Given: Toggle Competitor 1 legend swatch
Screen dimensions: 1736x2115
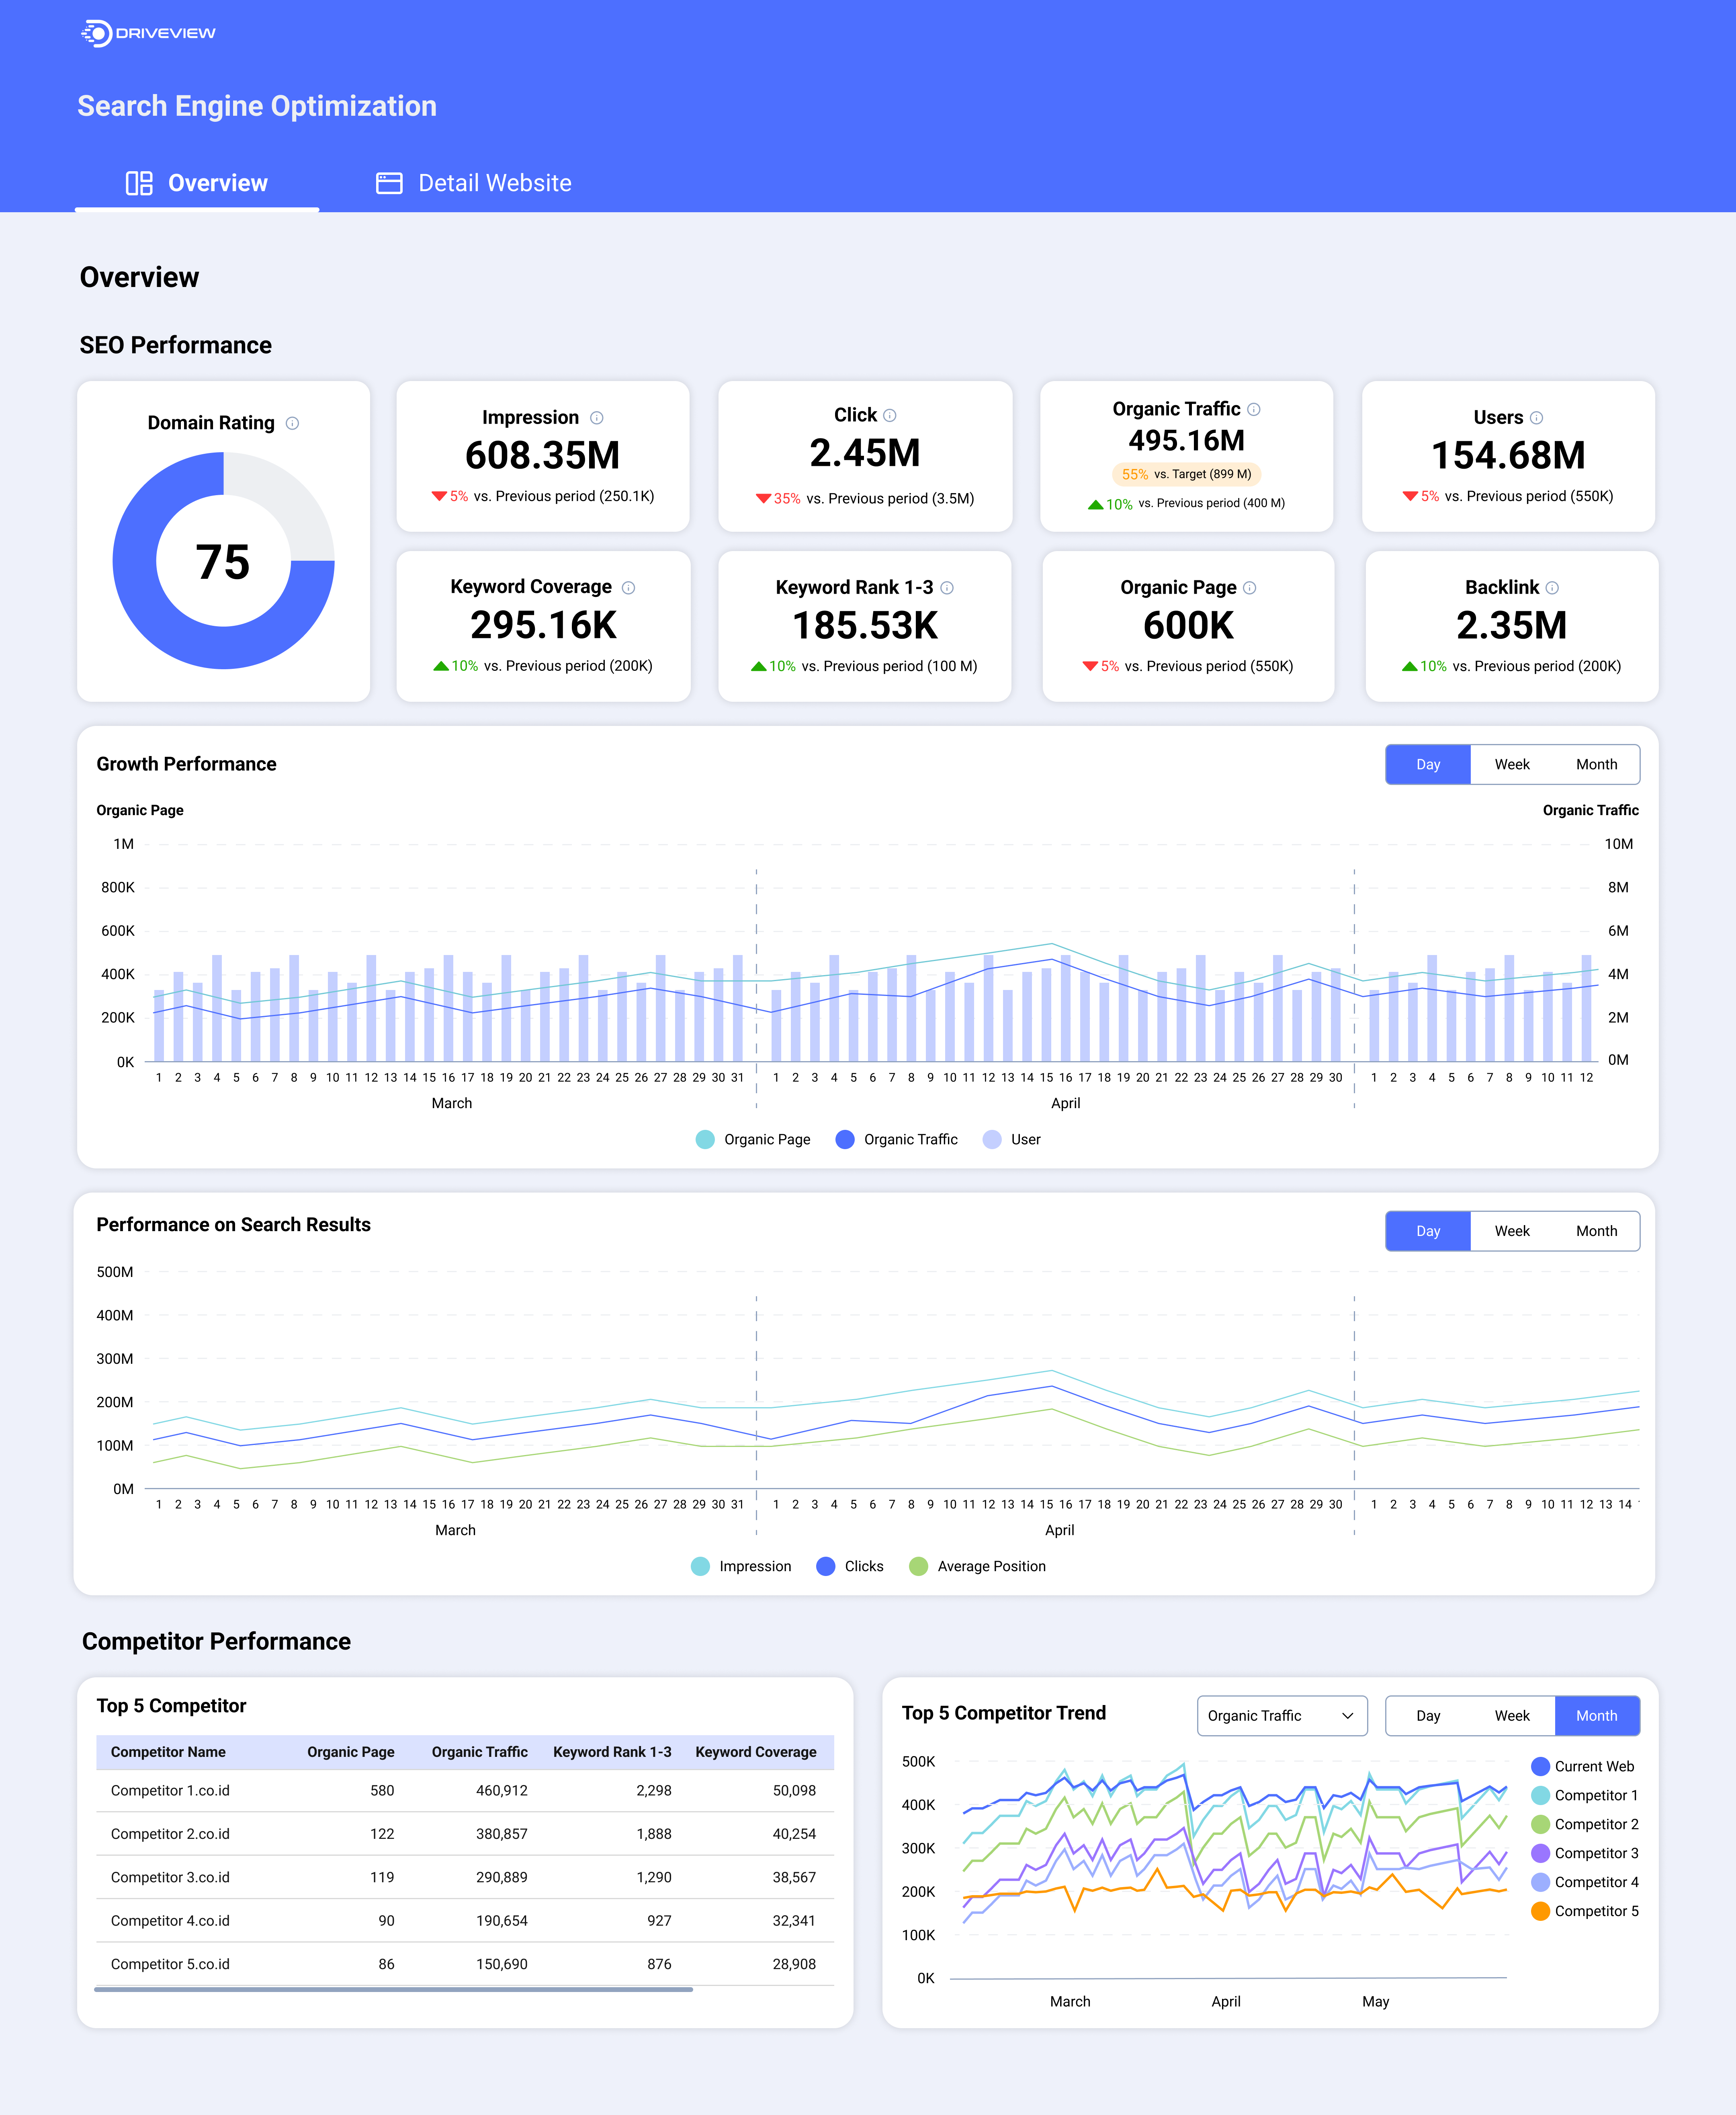Looking at the screenshot, I should pos(1540,1796).
